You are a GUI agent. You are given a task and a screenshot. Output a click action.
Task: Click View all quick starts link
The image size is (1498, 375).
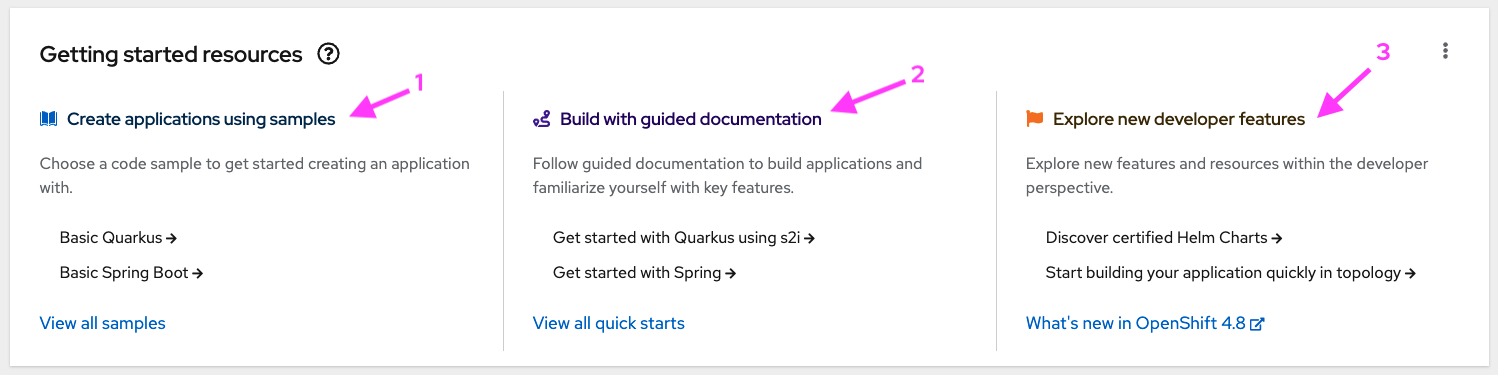[609, 323]
